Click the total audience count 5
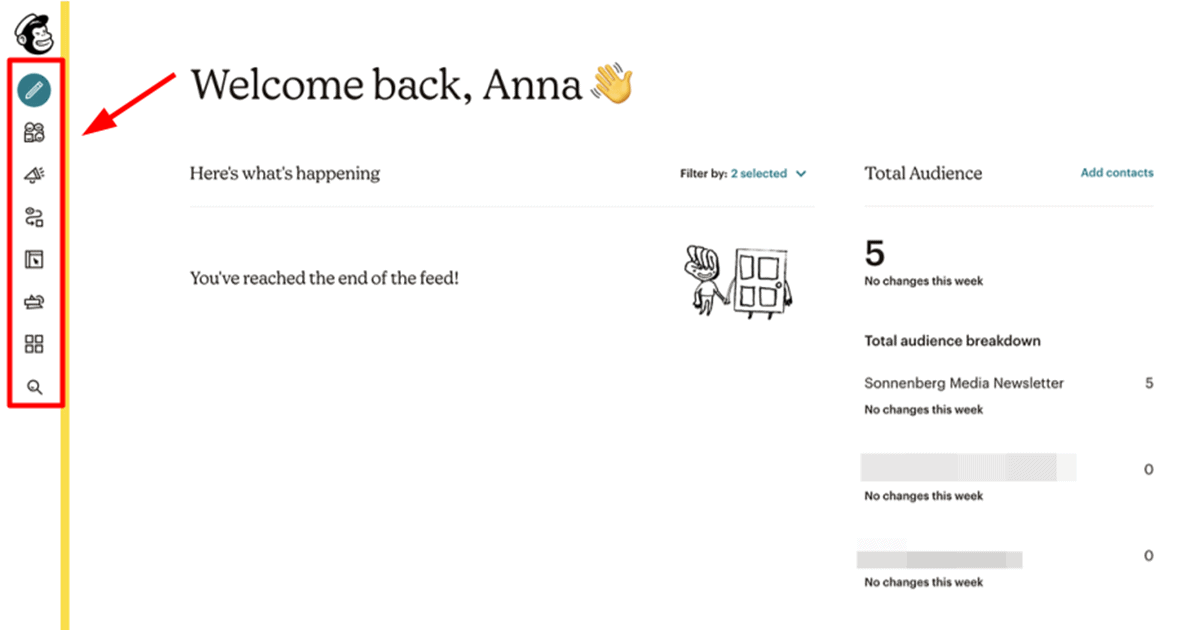The height and width of the screenshot is (630, 1200). click(x=874, y=253)
